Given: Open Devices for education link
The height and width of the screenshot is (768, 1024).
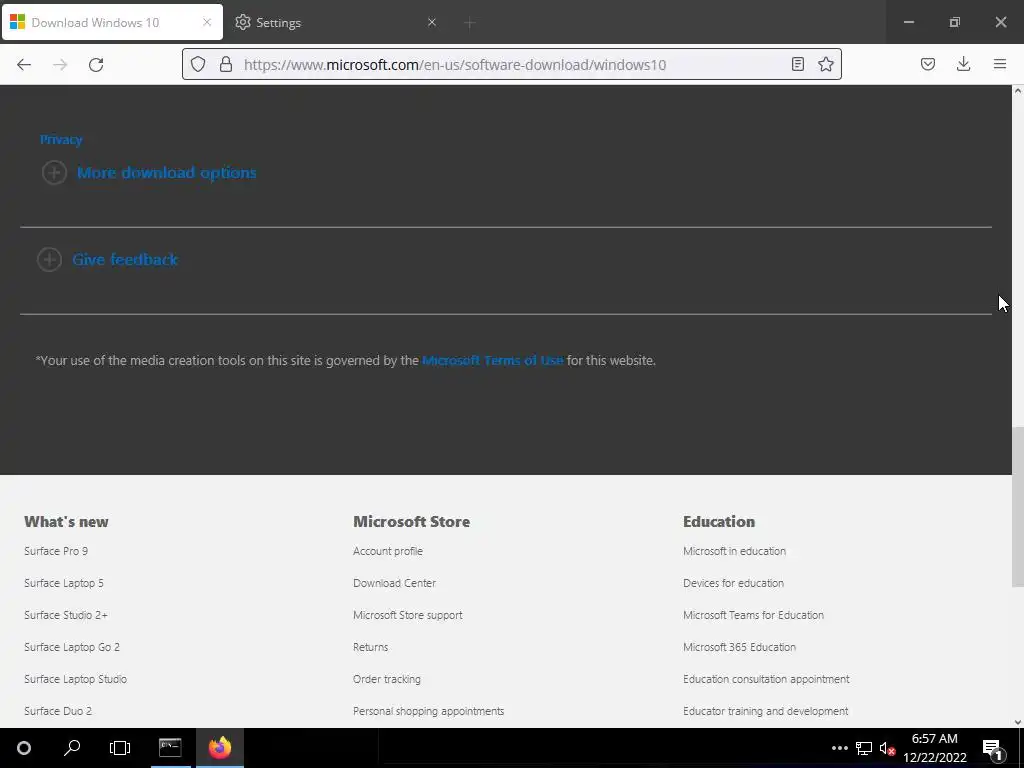Looking at the screenshot, I should (733, 583).
